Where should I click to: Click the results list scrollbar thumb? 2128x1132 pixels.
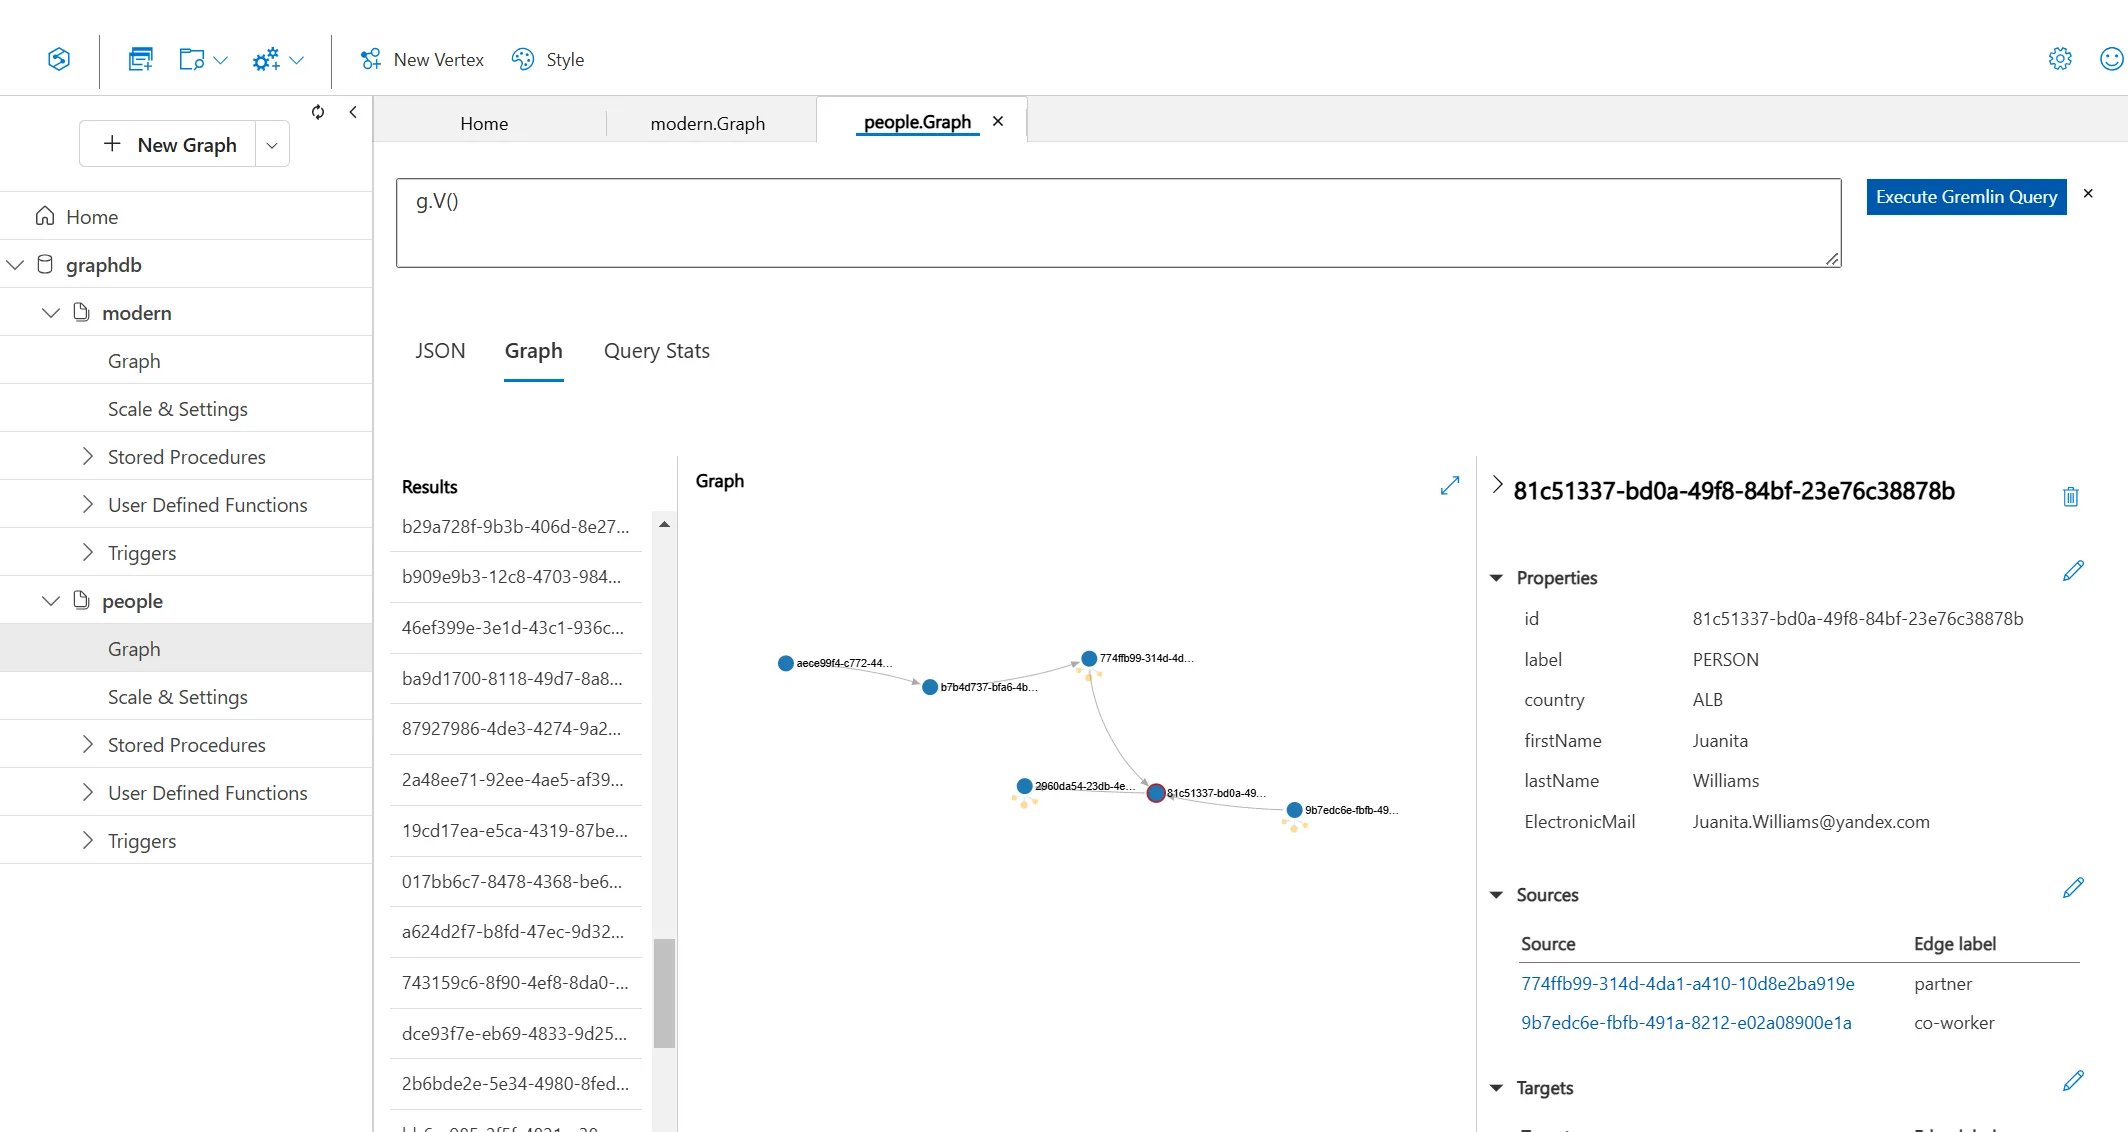click(x=664, y=992)
